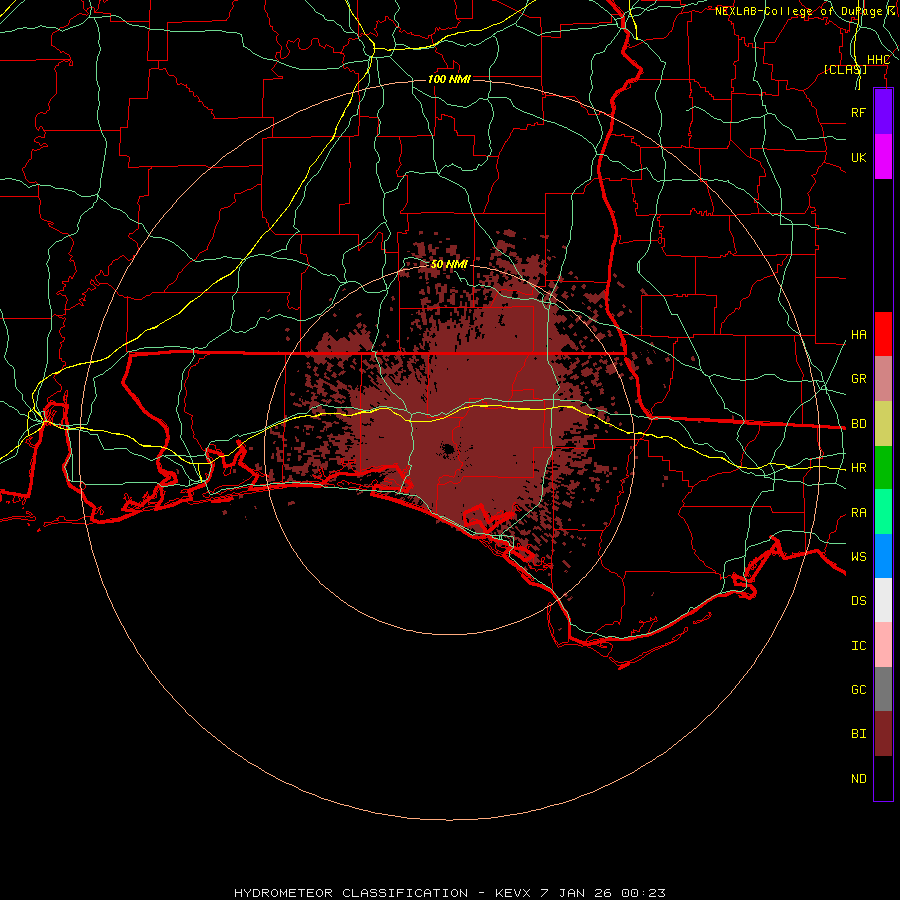Pick the dark green HR heavy rain swatch
The height and width of the screenshot is (900, 900).
[x=883, y=468]
